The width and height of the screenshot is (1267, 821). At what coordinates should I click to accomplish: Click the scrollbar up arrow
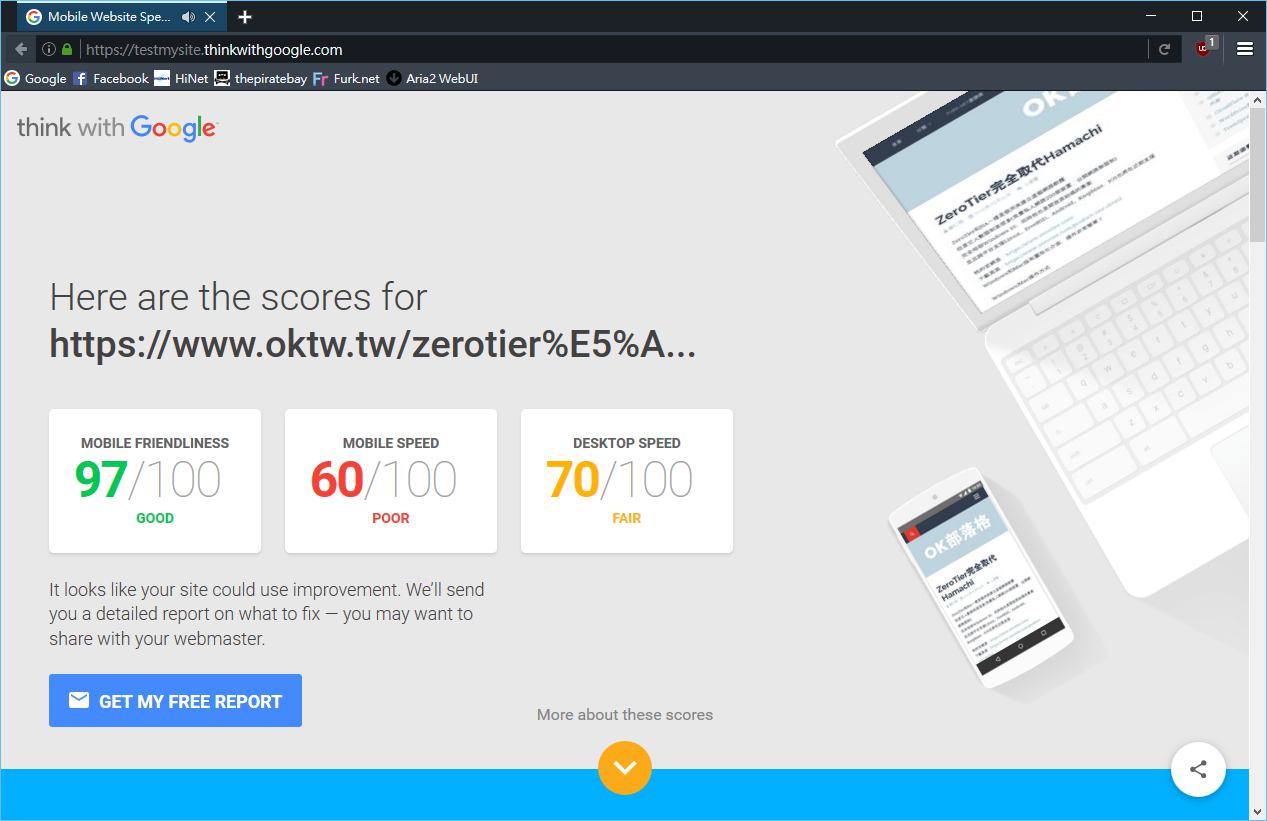1258,101
